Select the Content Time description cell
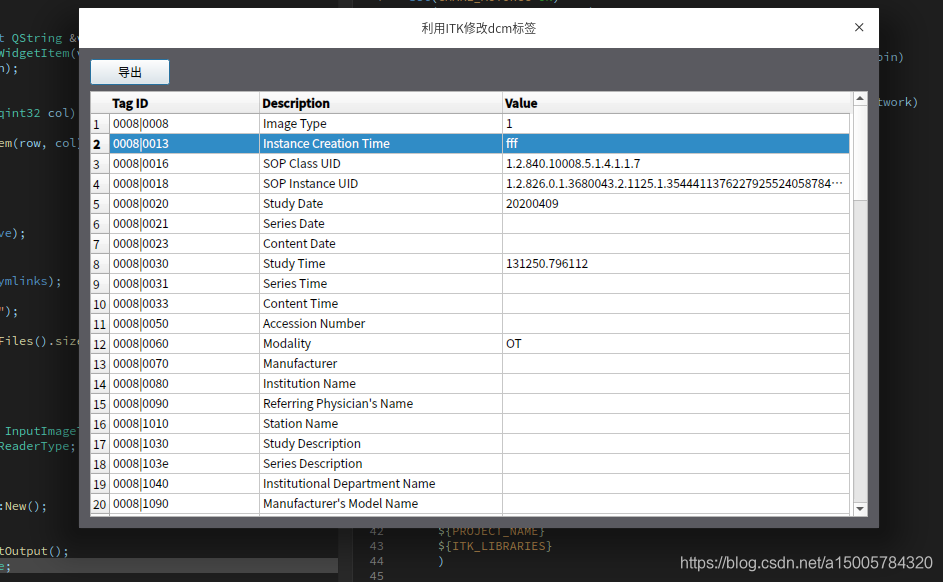The width and height of the screenshot is (943, 582). pyautogui.click(x=381, y=304)
